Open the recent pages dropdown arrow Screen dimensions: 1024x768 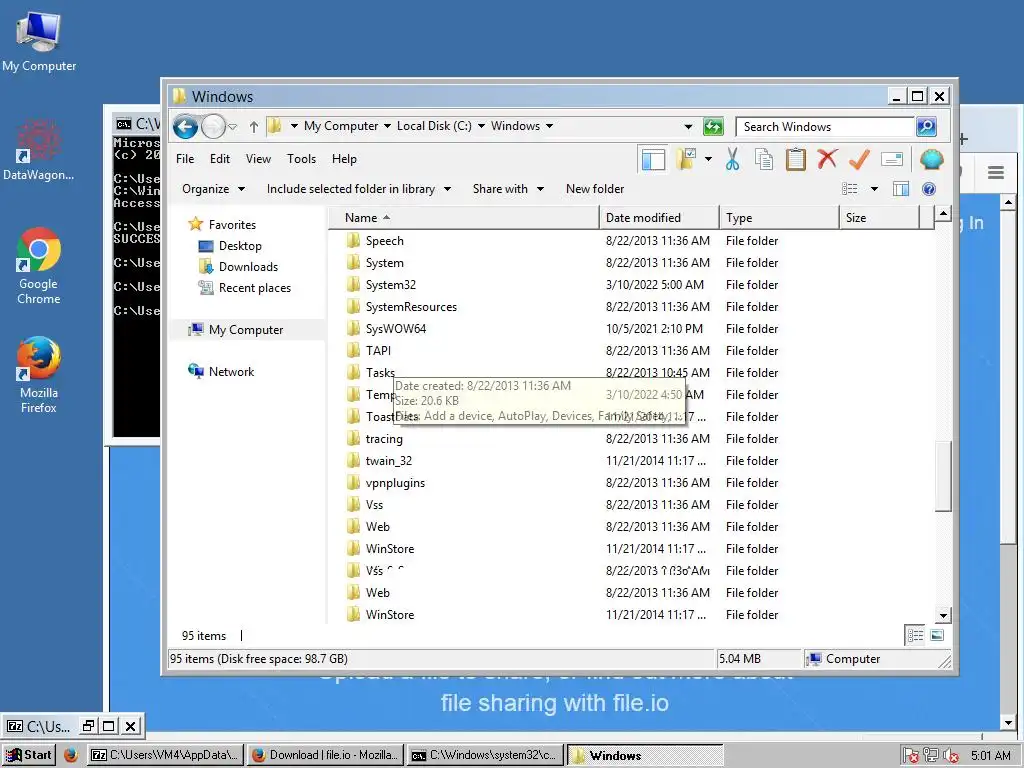233,127
